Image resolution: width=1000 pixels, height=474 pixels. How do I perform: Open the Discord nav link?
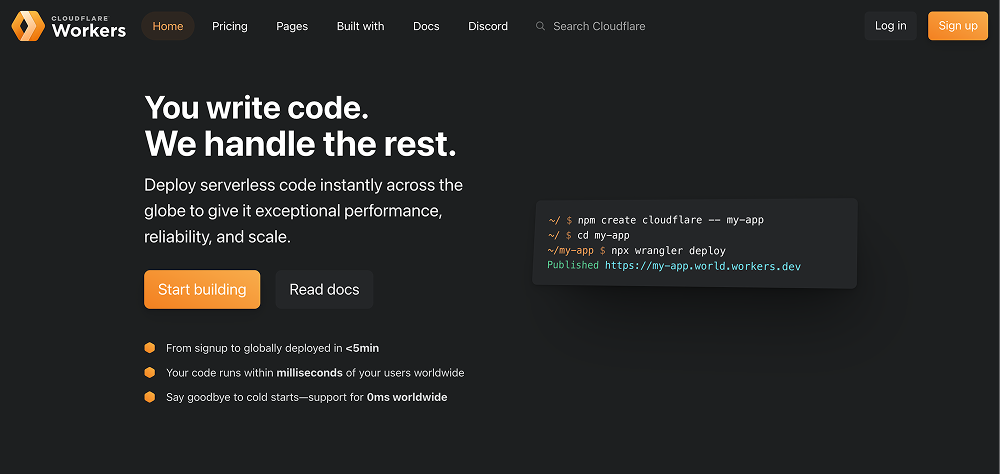click(488, 26)
